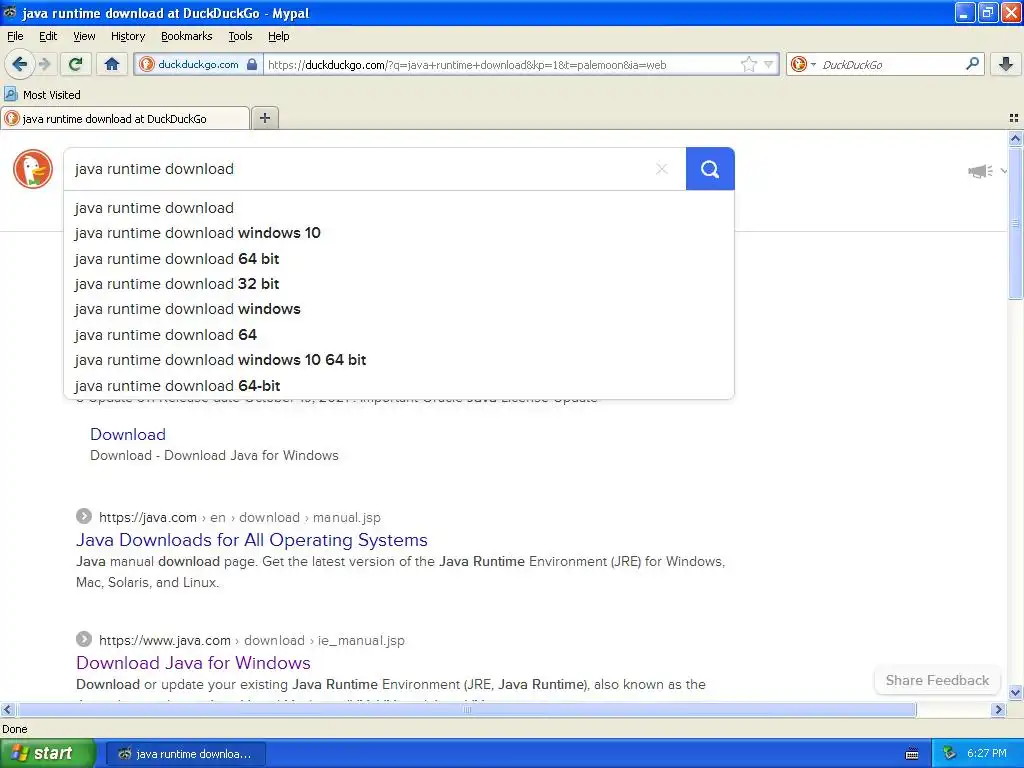Open the Windows Start button

pos(48,753)
